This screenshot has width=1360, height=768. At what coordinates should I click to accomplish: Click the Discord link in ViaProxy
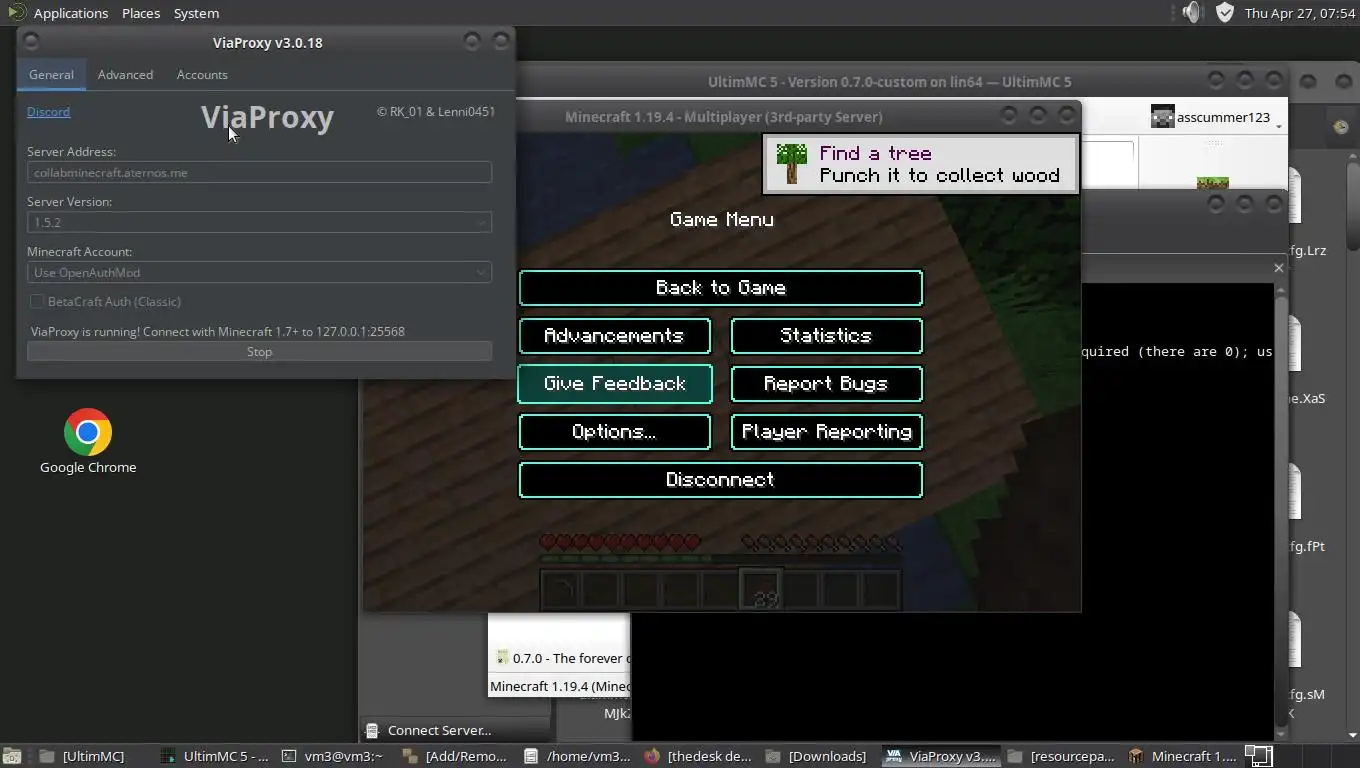[48, 111]
